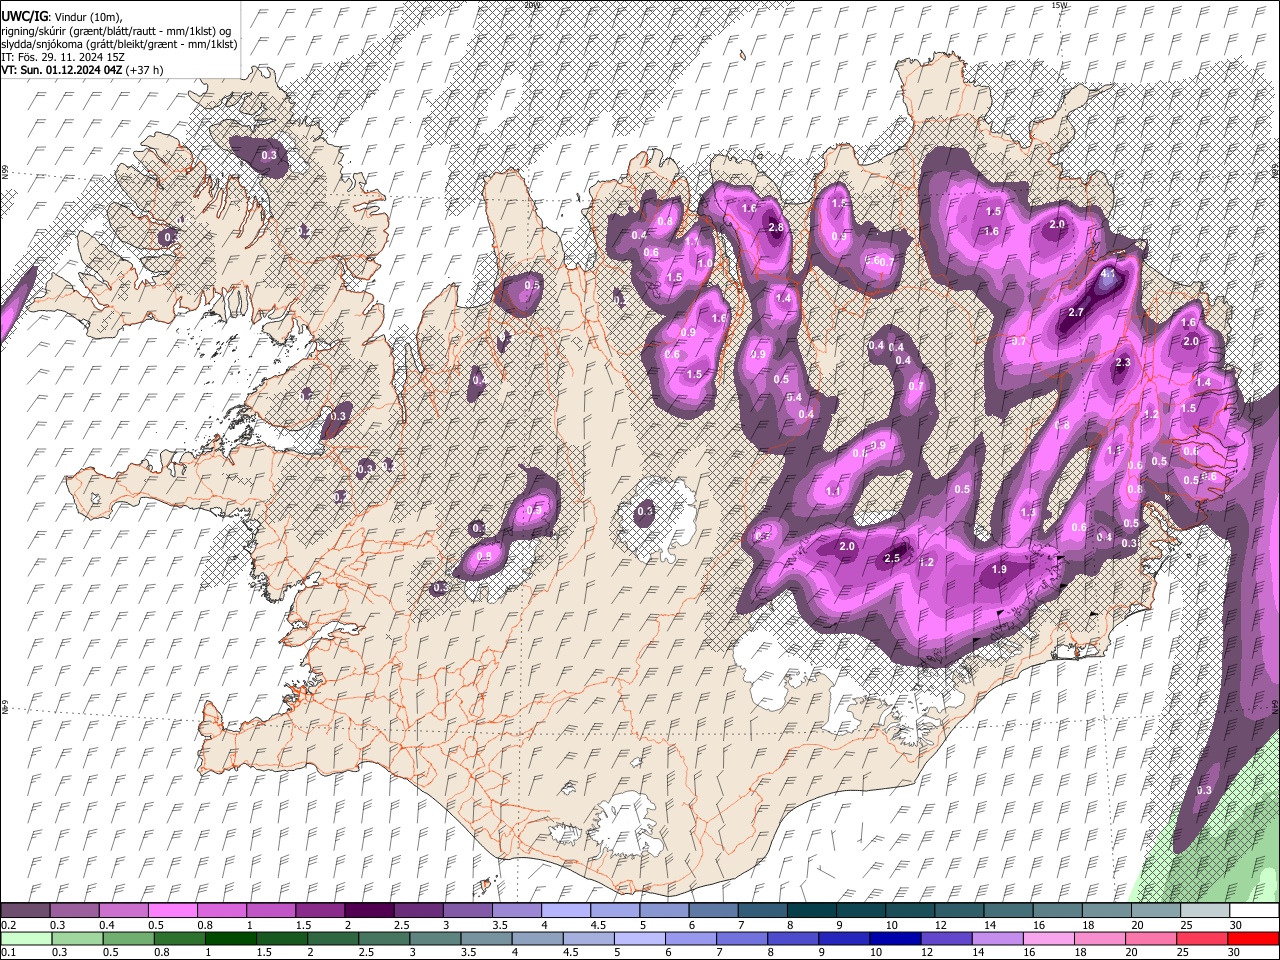Click the 2.7 precipitation value label

(1076, 313)
